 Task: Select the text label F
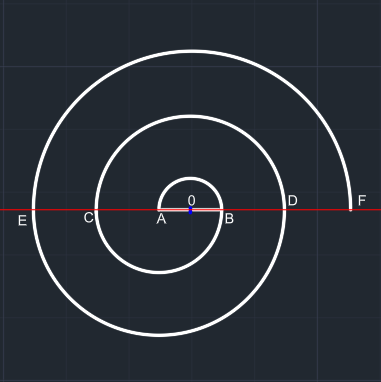point(362,201)
